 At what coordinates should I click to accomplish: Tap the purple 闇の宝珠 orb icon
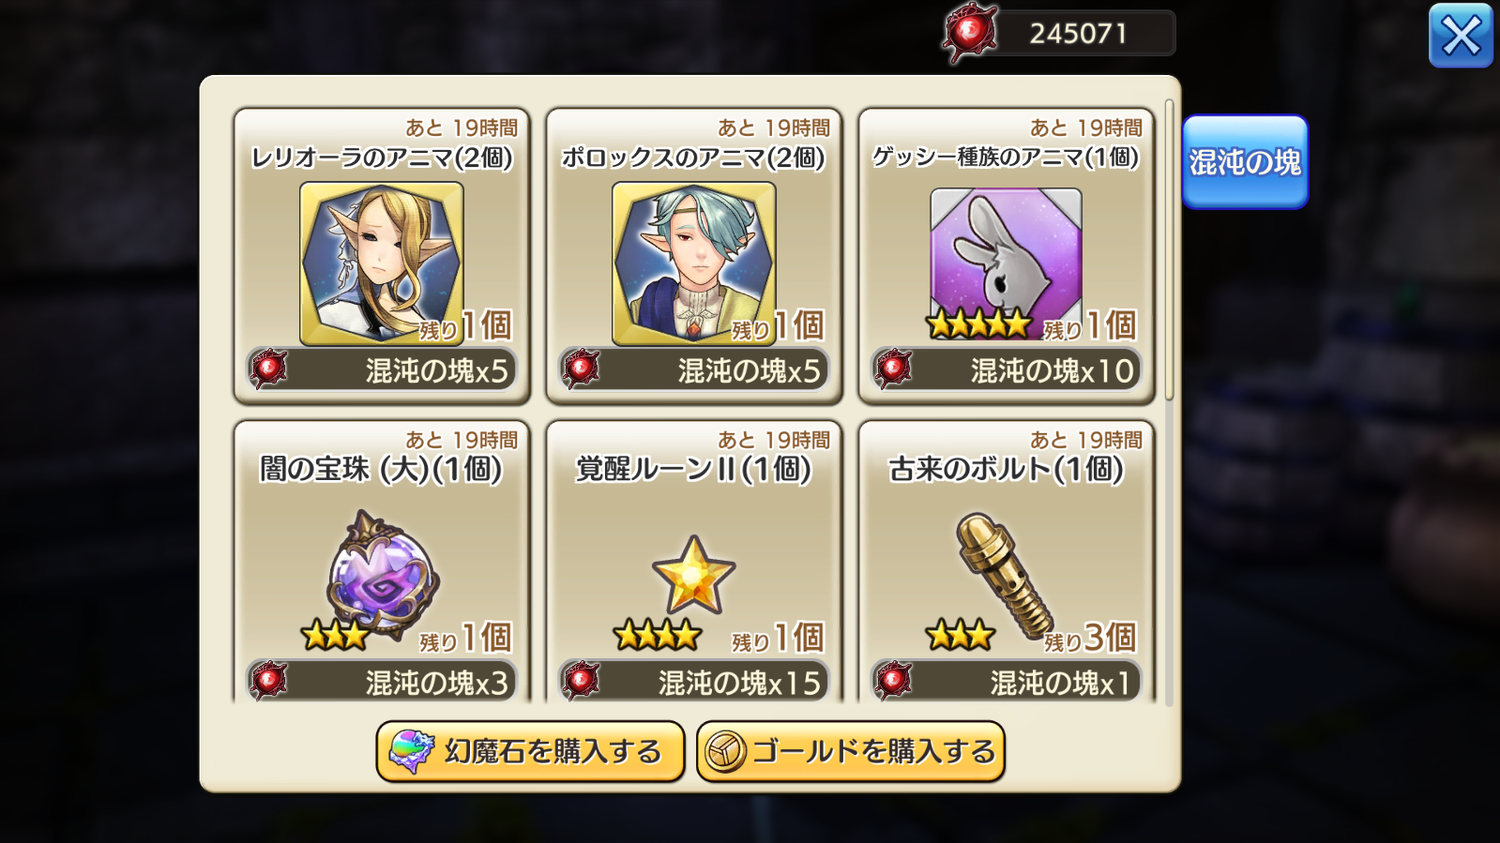click(x=381, y=574)
